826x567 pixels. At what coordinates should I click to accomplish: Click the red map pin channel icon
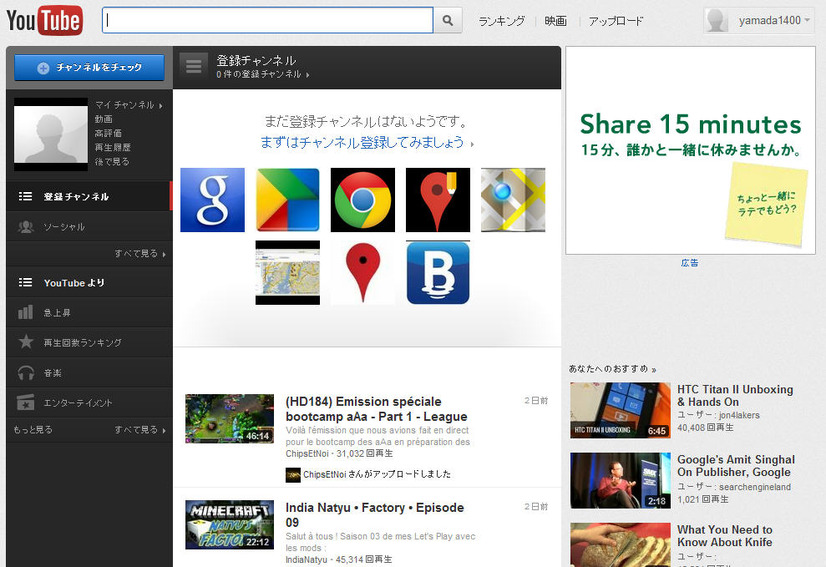coord(362,272)
